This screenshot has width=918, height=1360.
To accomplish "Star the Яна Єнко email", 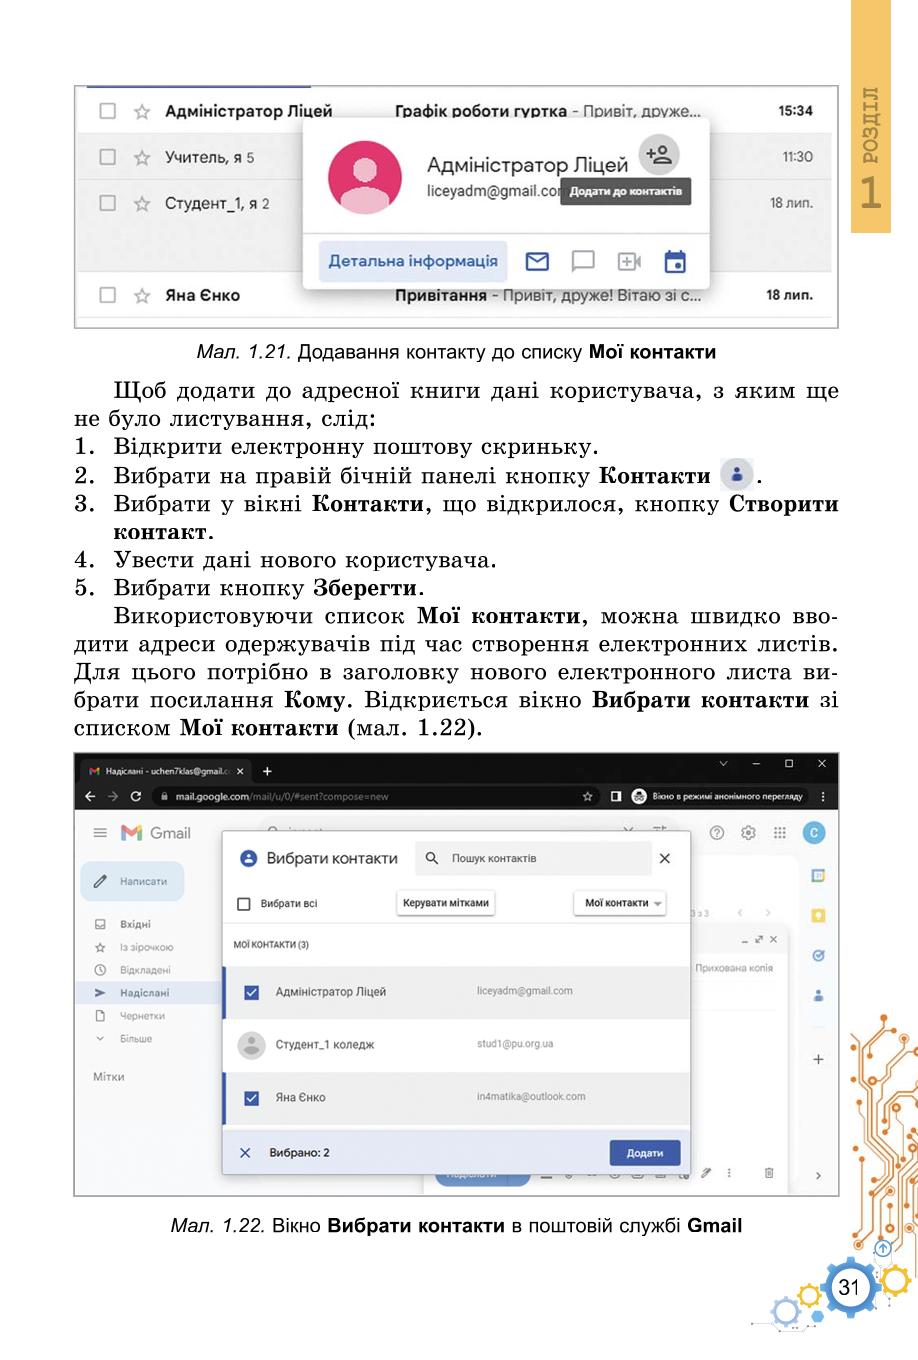I will click(142, 295).
